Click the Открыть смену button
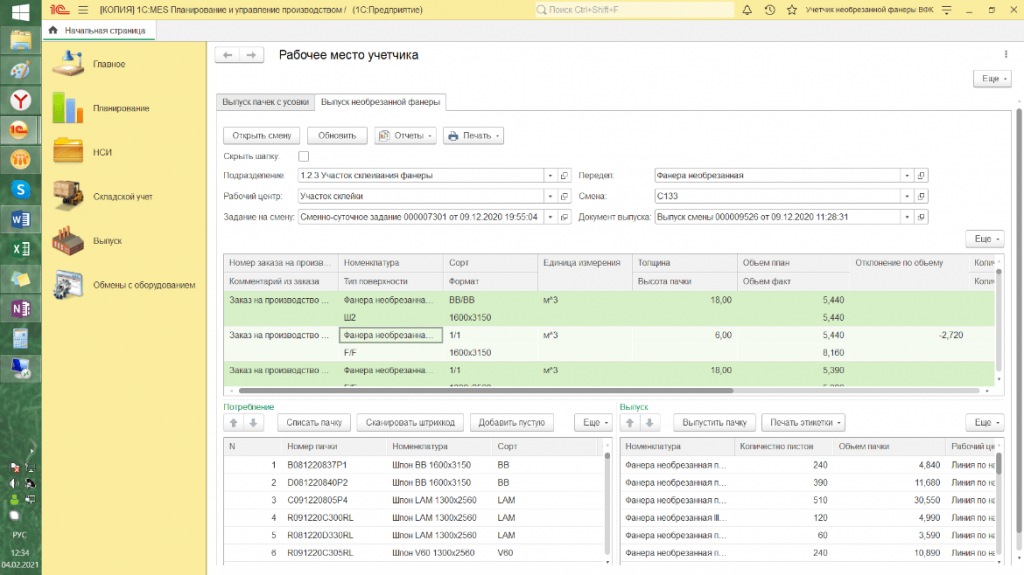The image size is (1024, 575). 261,135
